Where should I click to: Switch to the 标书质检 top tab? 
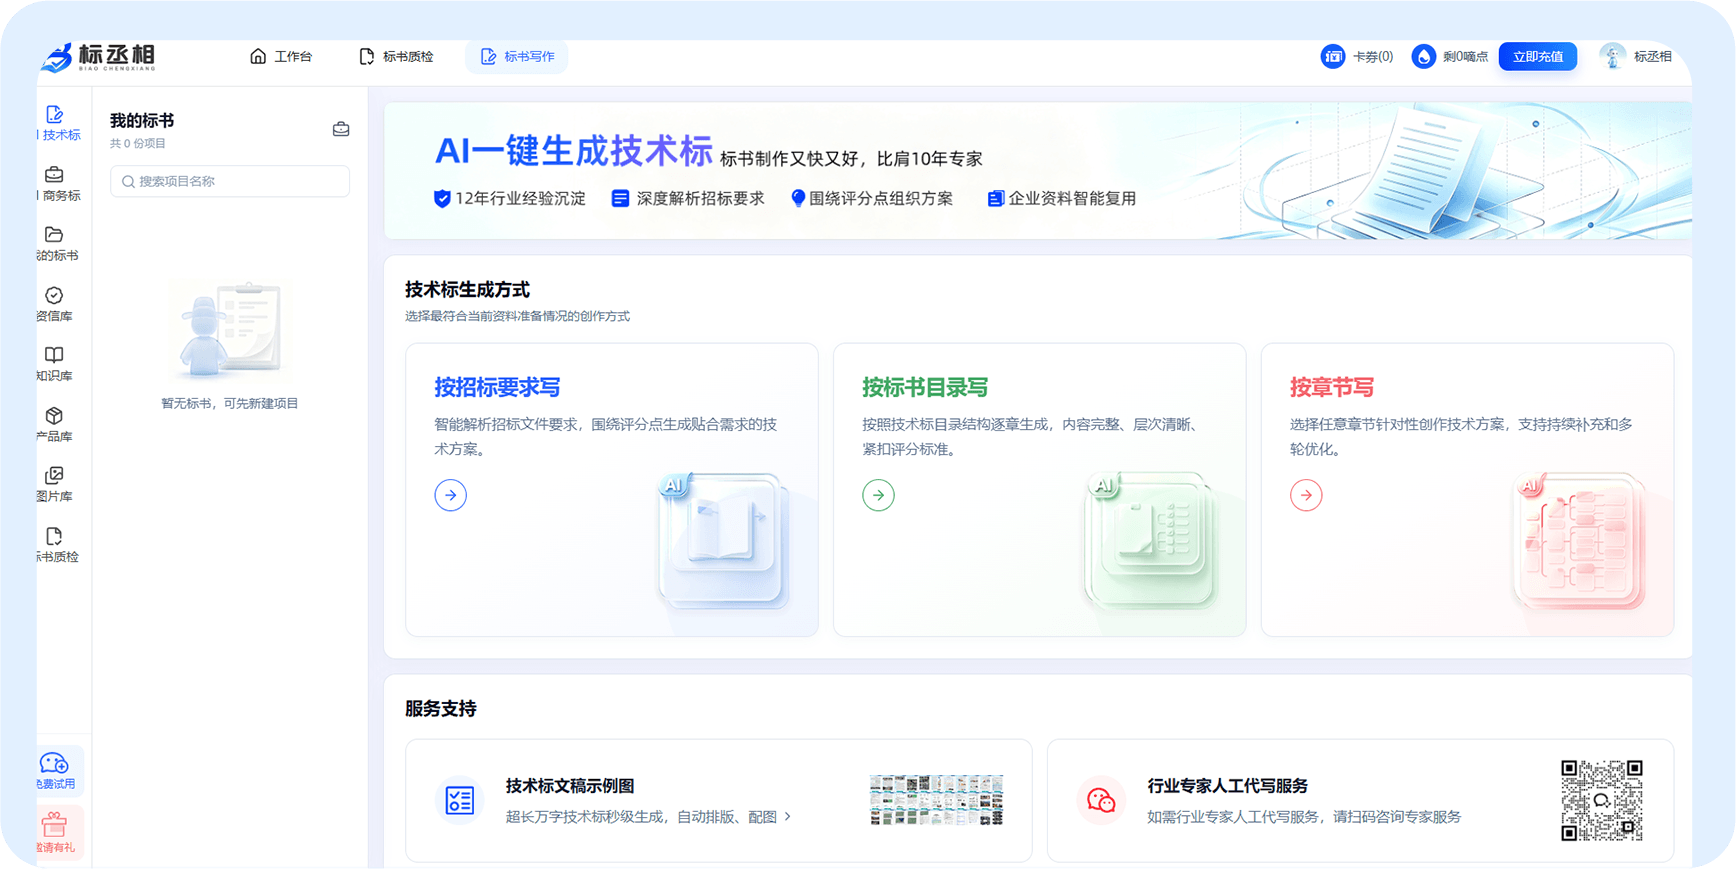tap(396, 57)
